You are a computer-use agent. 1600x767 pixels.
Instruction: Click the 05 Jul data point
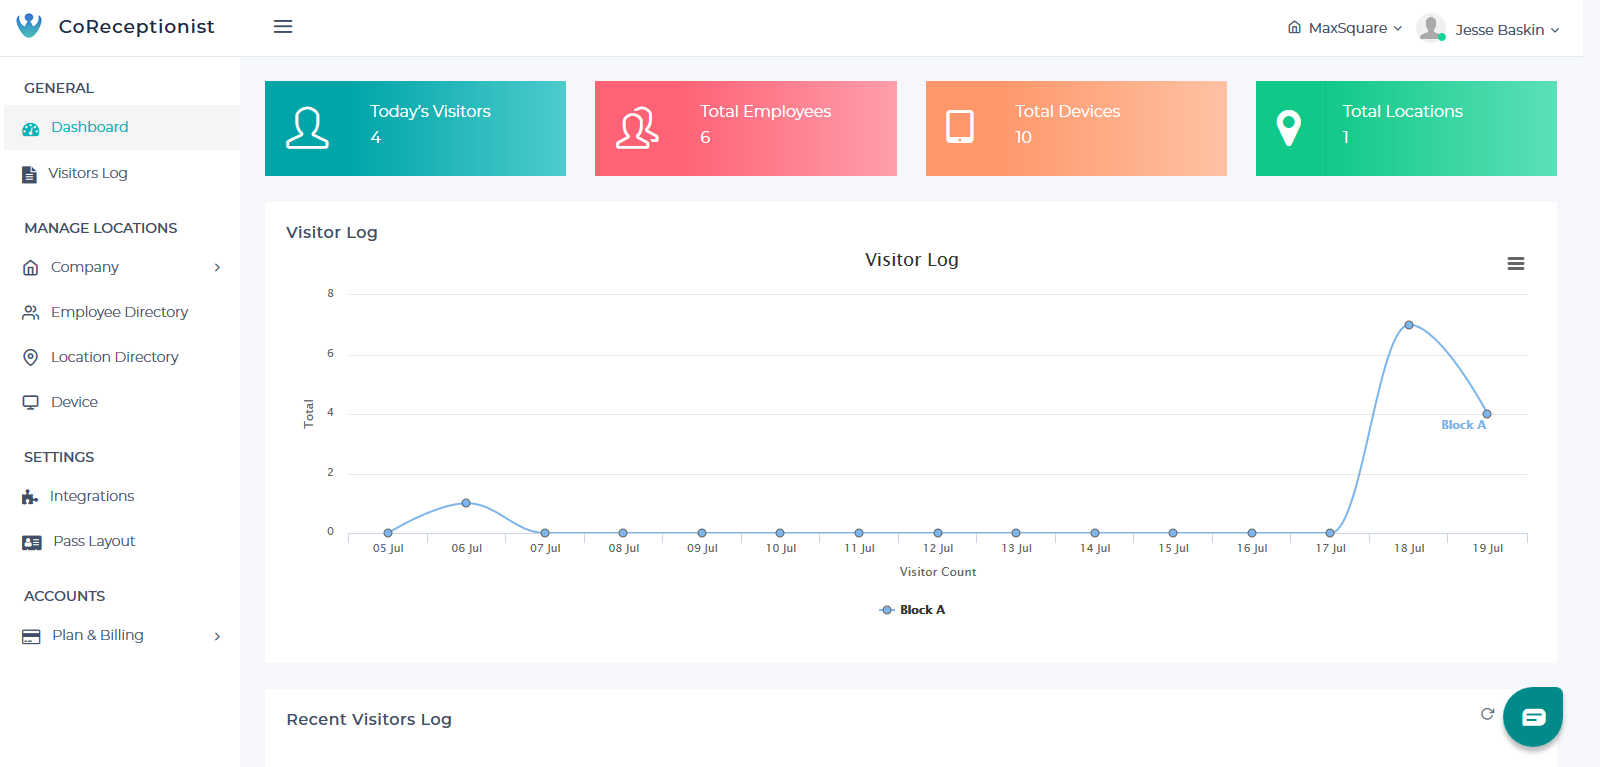click(x=388, y=533)
